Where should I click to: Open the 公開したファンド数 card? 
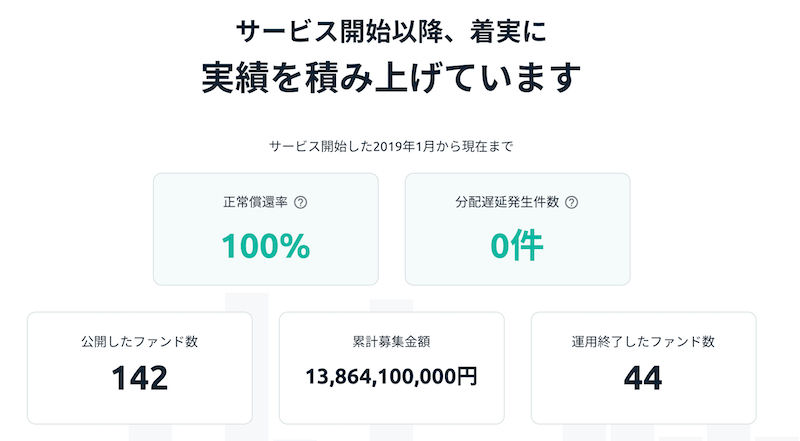[140, 368]
